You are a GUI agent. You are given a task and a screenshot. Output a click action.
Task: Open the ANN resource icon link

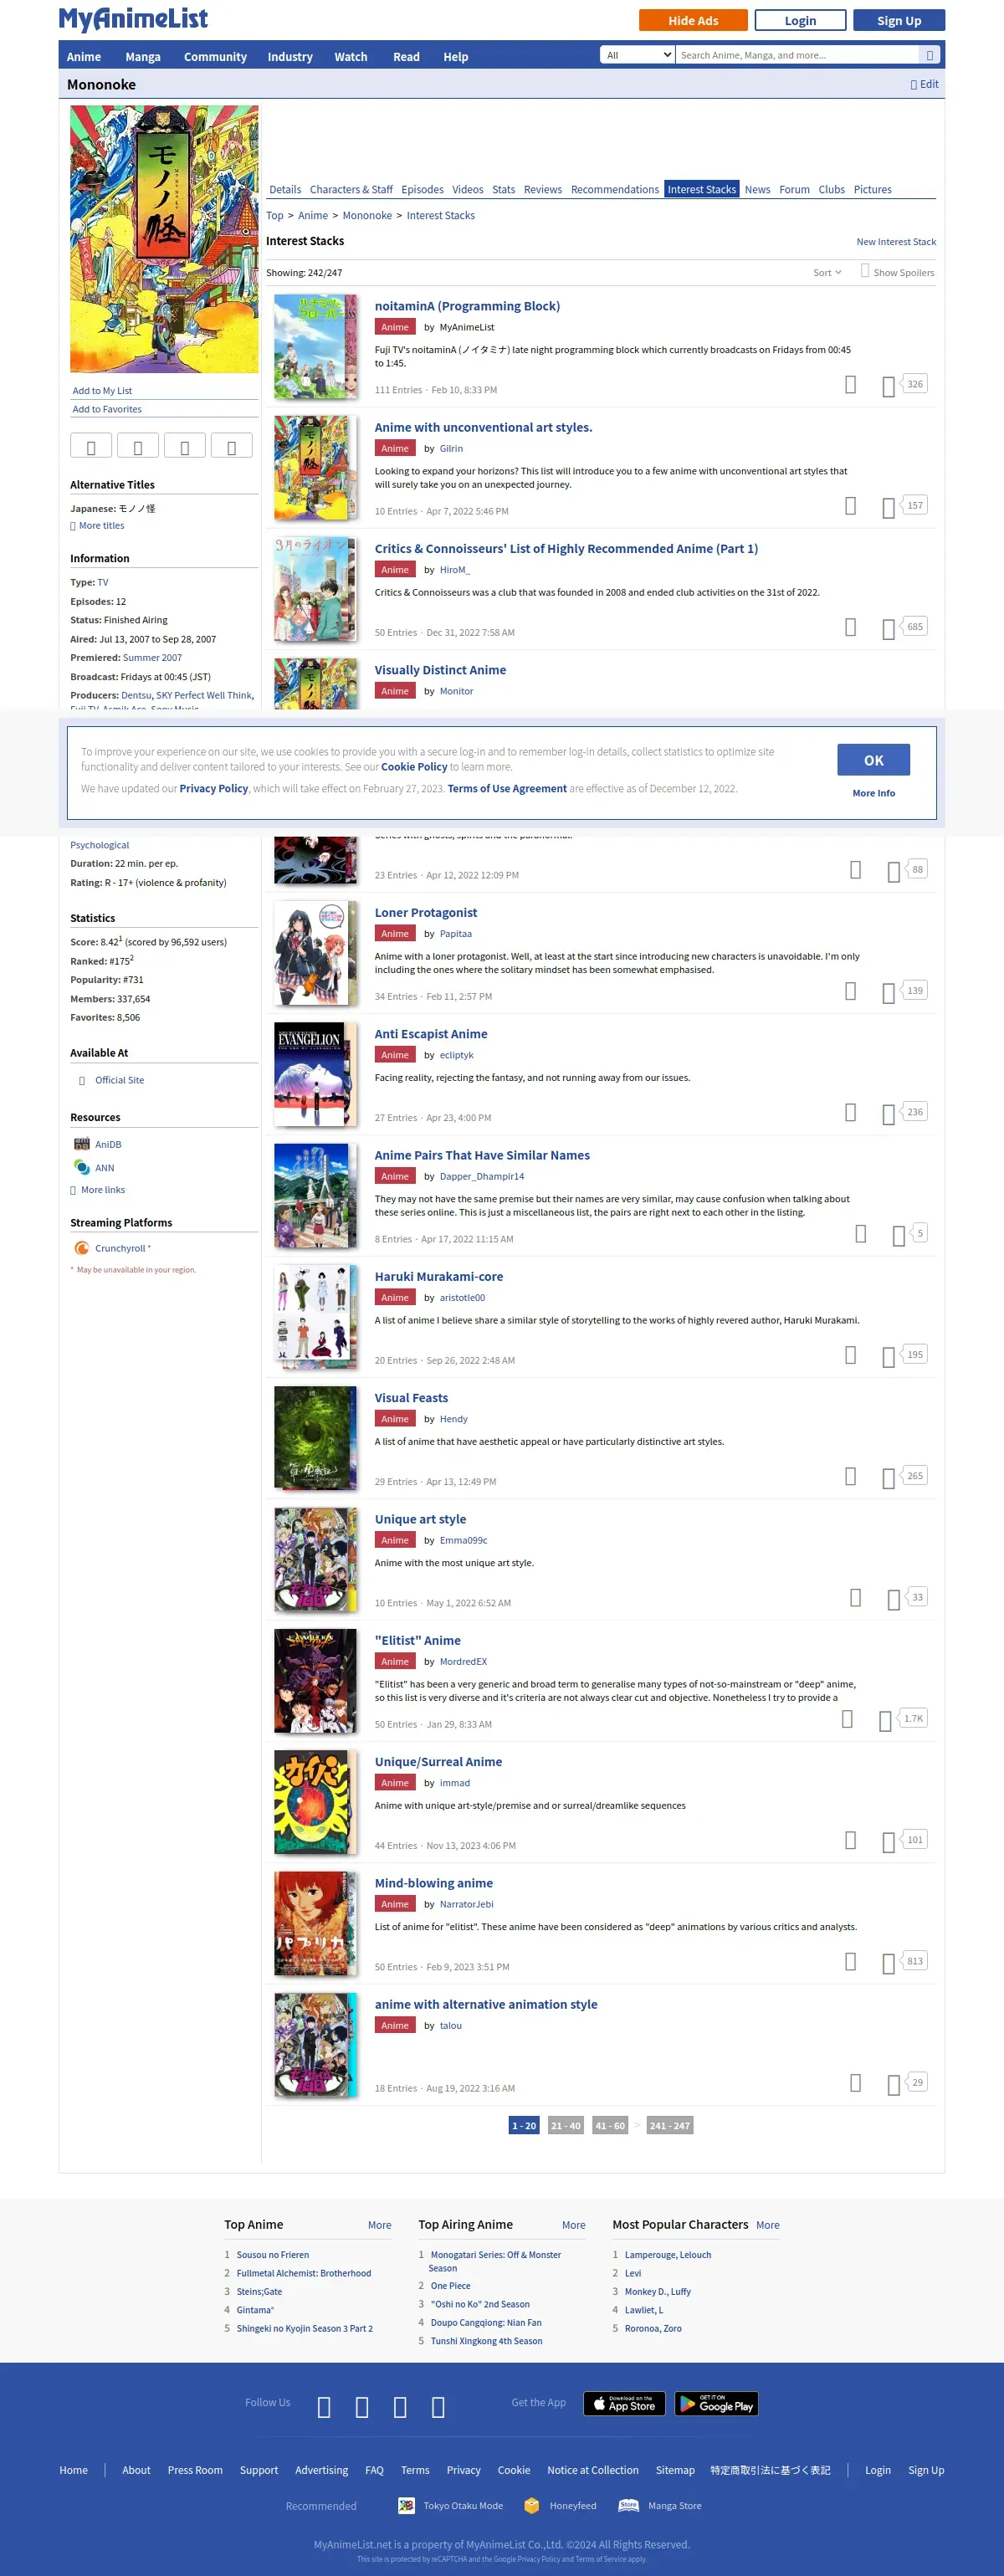[82, 1167]
